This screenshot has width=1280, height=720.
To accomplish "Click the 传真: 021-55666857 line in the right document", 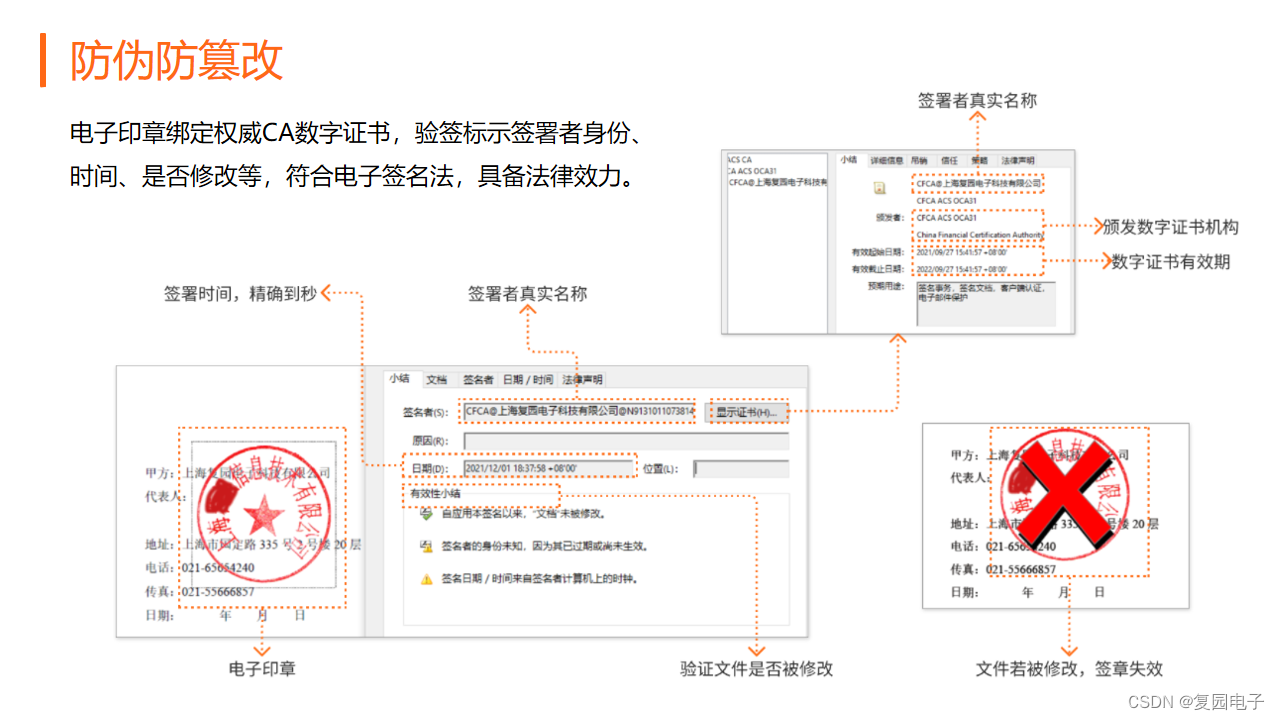I will pos(1003,569).
